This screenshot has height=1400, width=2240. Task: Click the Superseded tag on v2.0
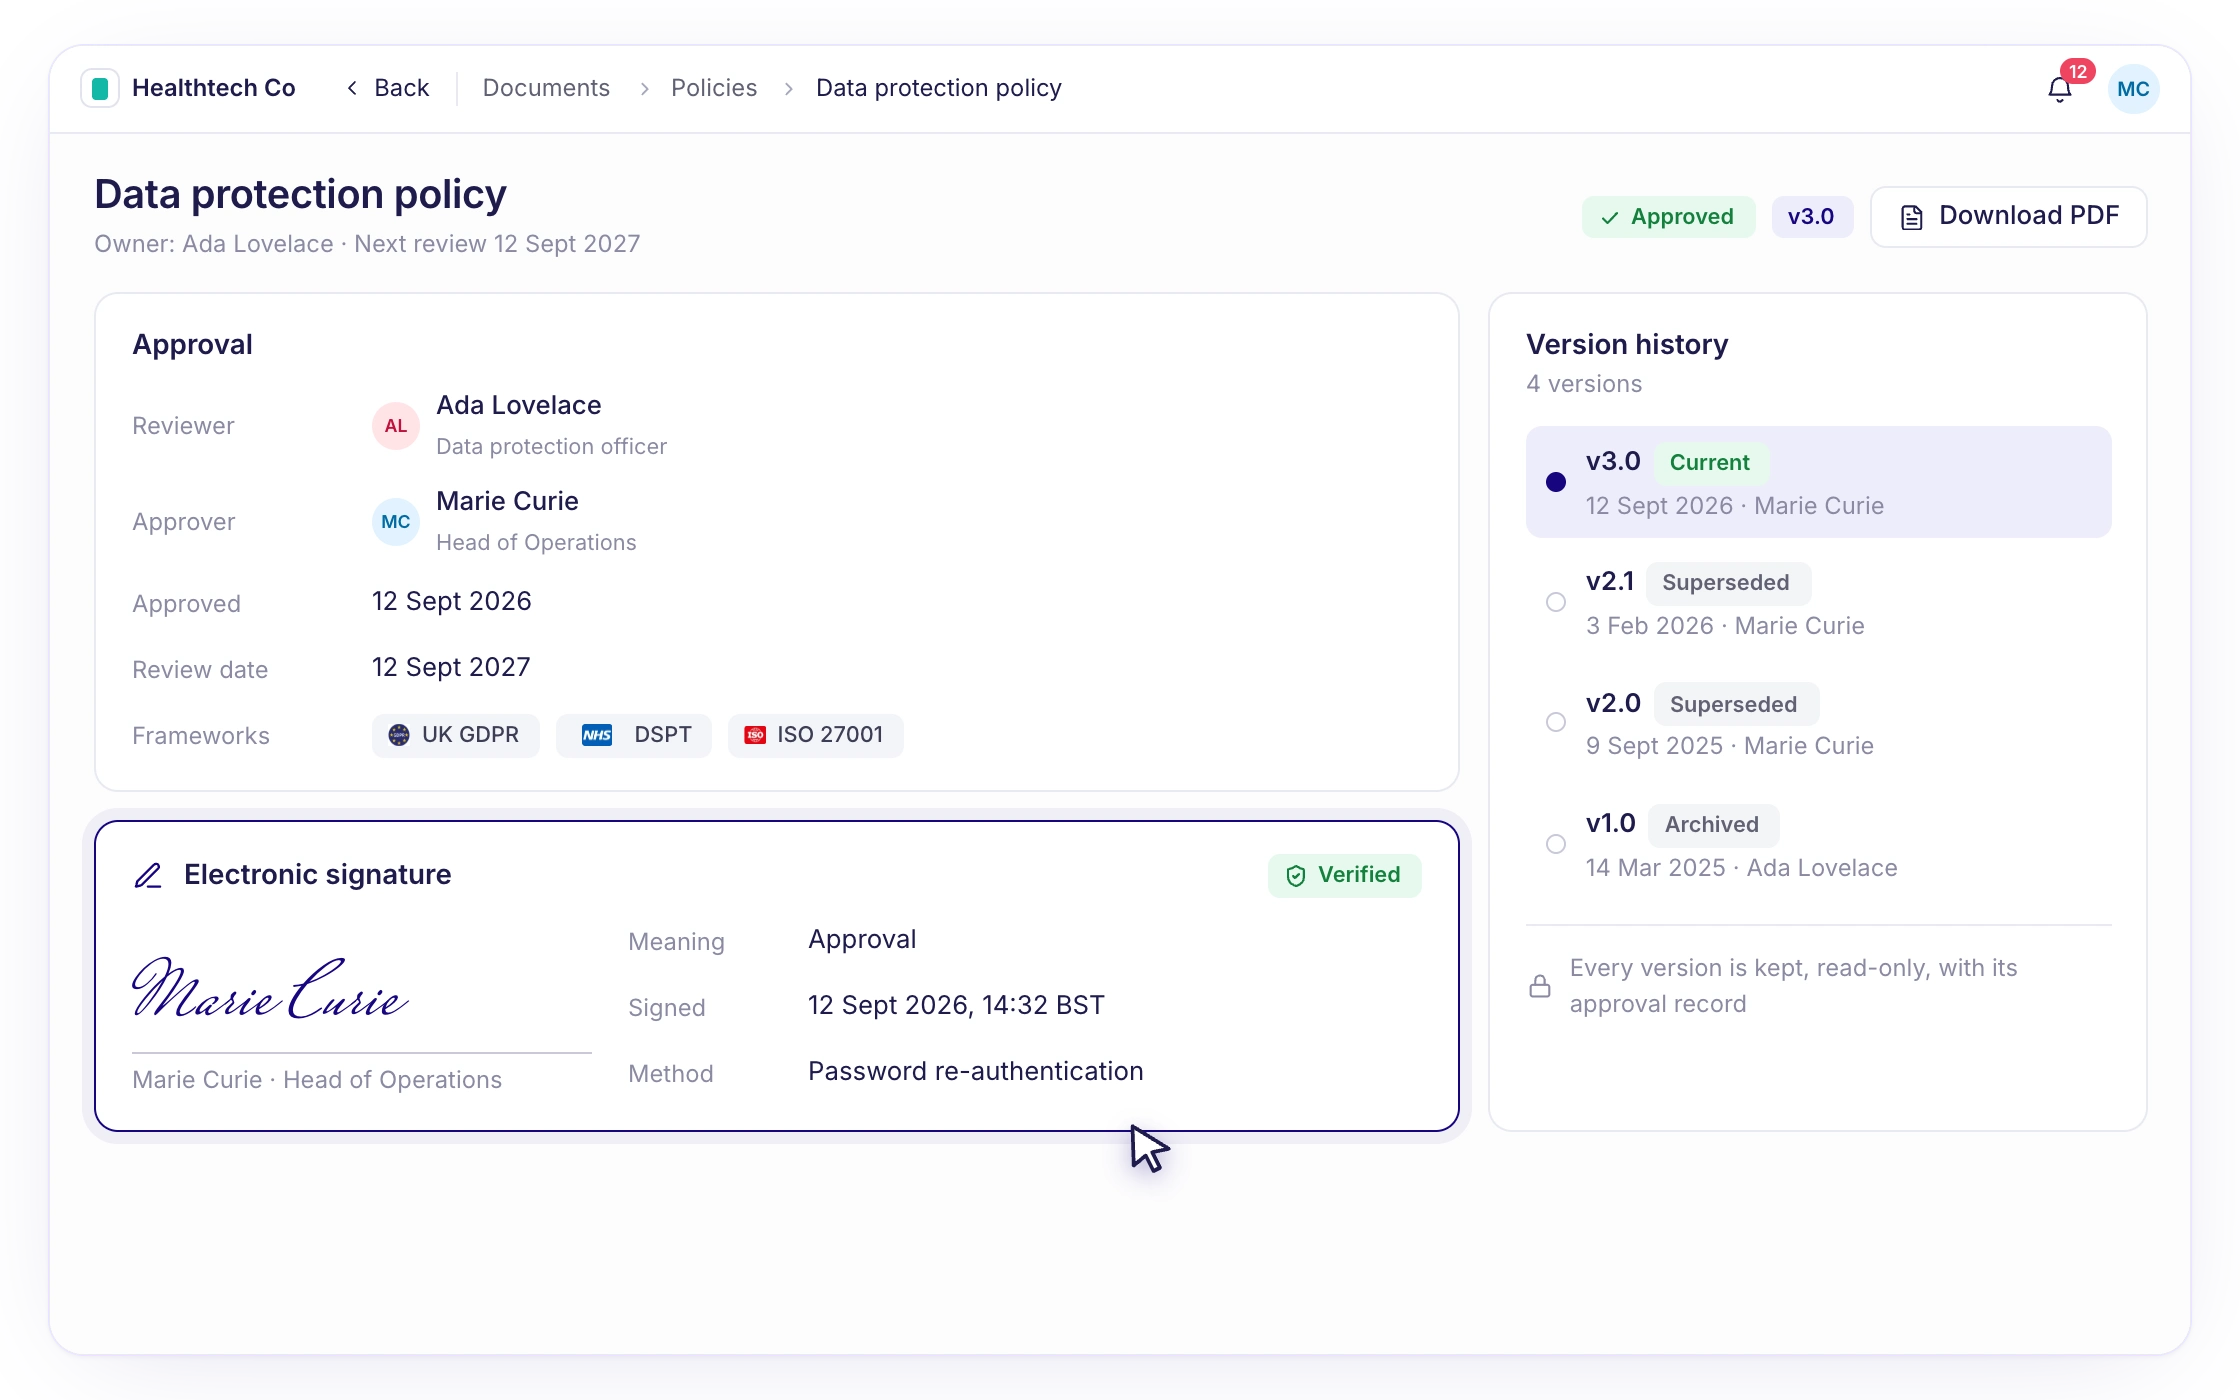tap(1735, 705)
